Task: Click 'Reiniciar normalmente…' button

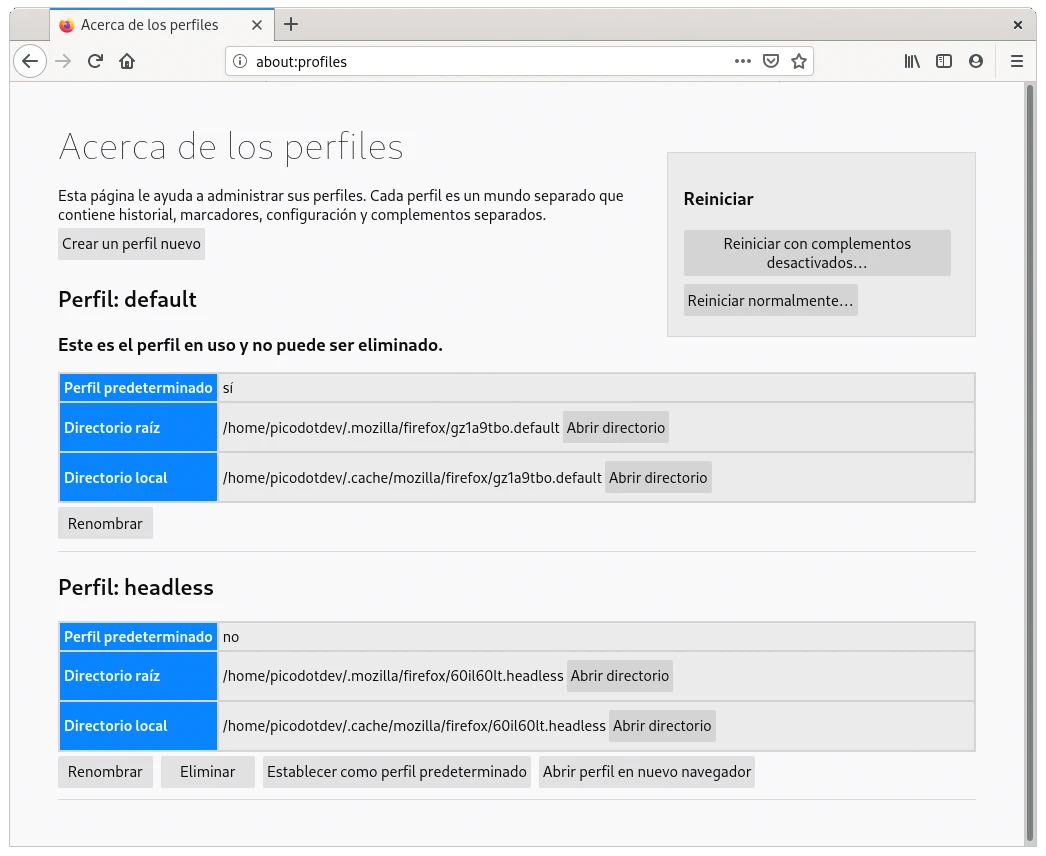Action: [770, 301]
